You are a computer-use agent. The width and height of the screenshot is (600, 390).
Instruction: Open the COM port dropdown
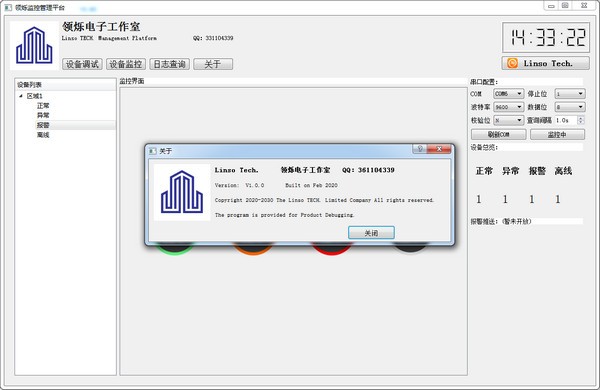point(508,94)
